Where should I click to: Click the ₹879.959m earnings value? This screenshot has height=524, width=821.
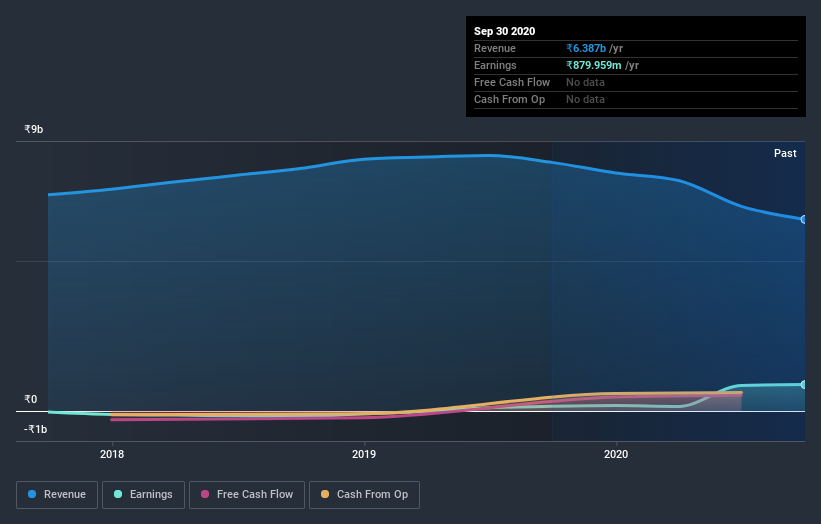pos(593,65)
